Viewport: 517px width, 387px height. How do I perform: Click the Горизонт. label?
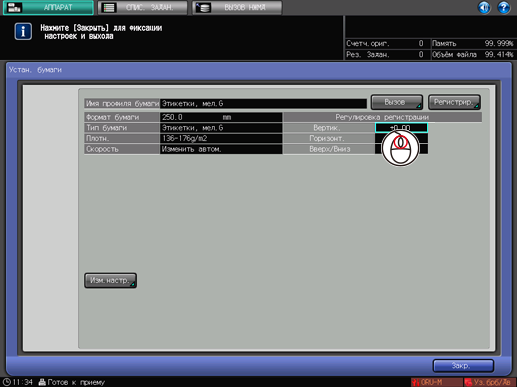click(329, 138)
